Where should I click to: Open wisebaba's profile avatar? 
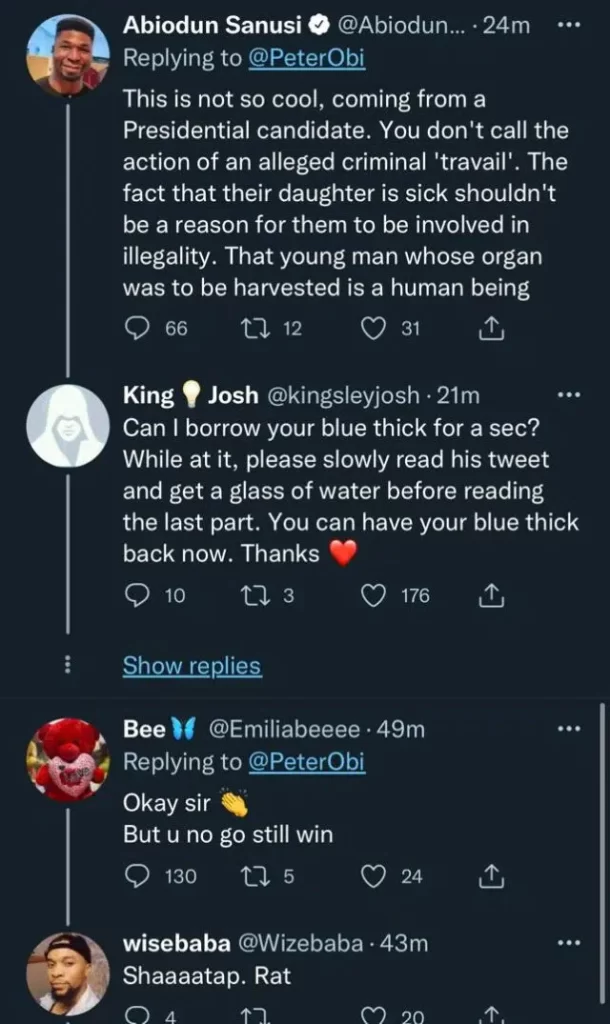68,972
